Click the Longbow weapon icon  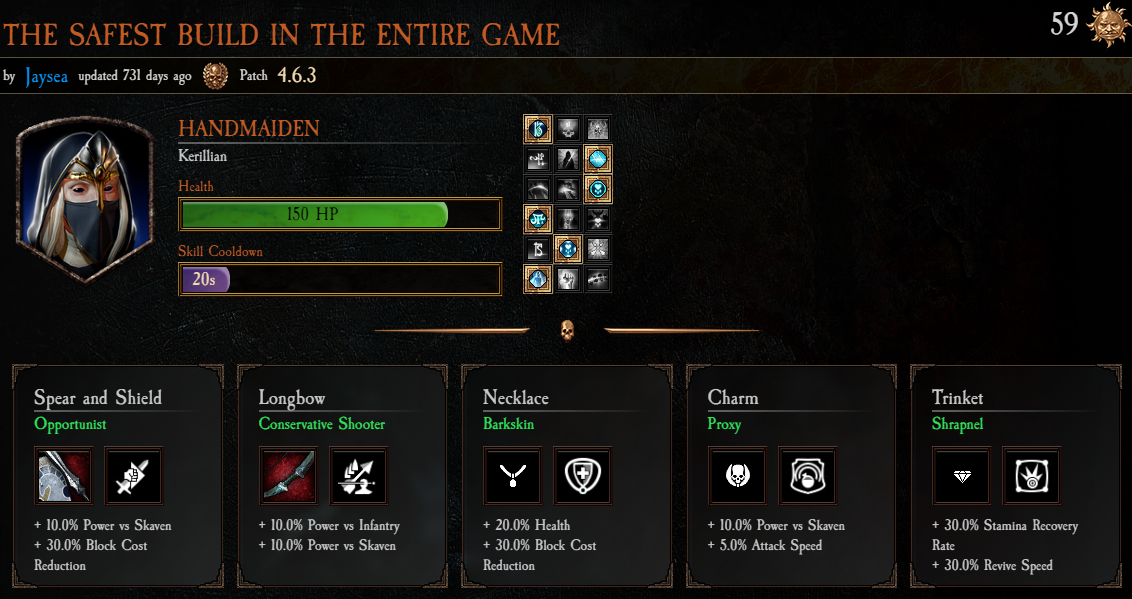coord(289,476)
